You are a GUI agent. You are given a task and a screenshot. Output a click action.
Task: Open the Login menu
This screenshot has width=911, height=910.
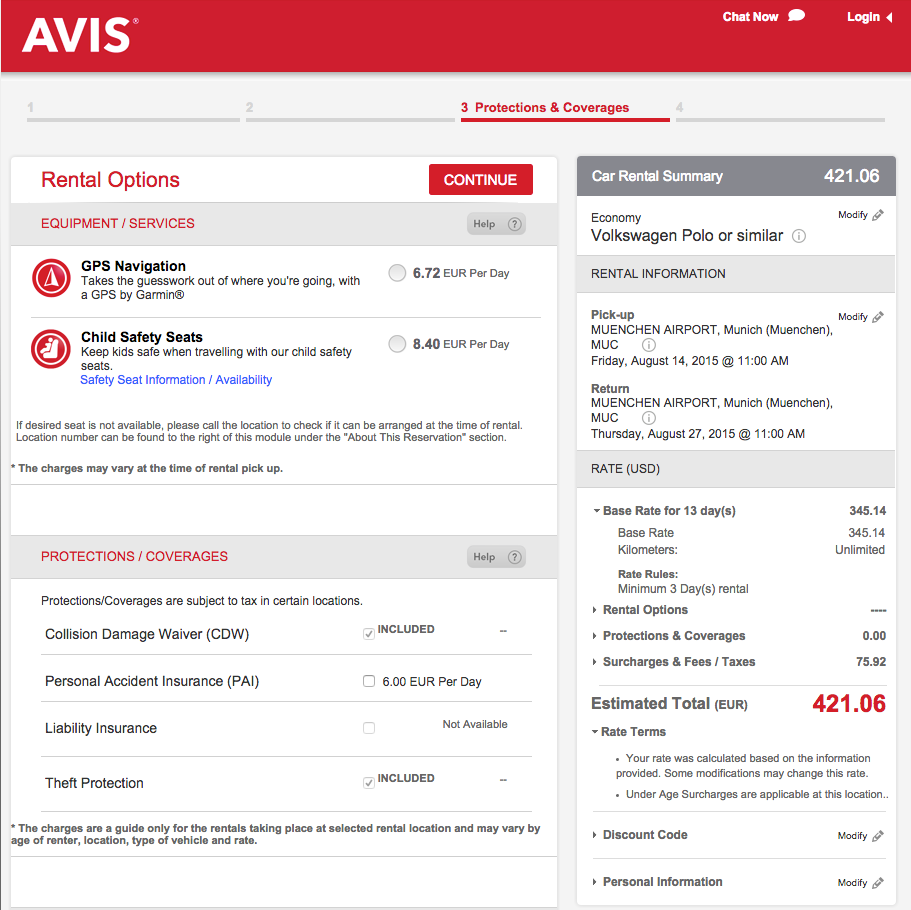click(x=868, y=17)
